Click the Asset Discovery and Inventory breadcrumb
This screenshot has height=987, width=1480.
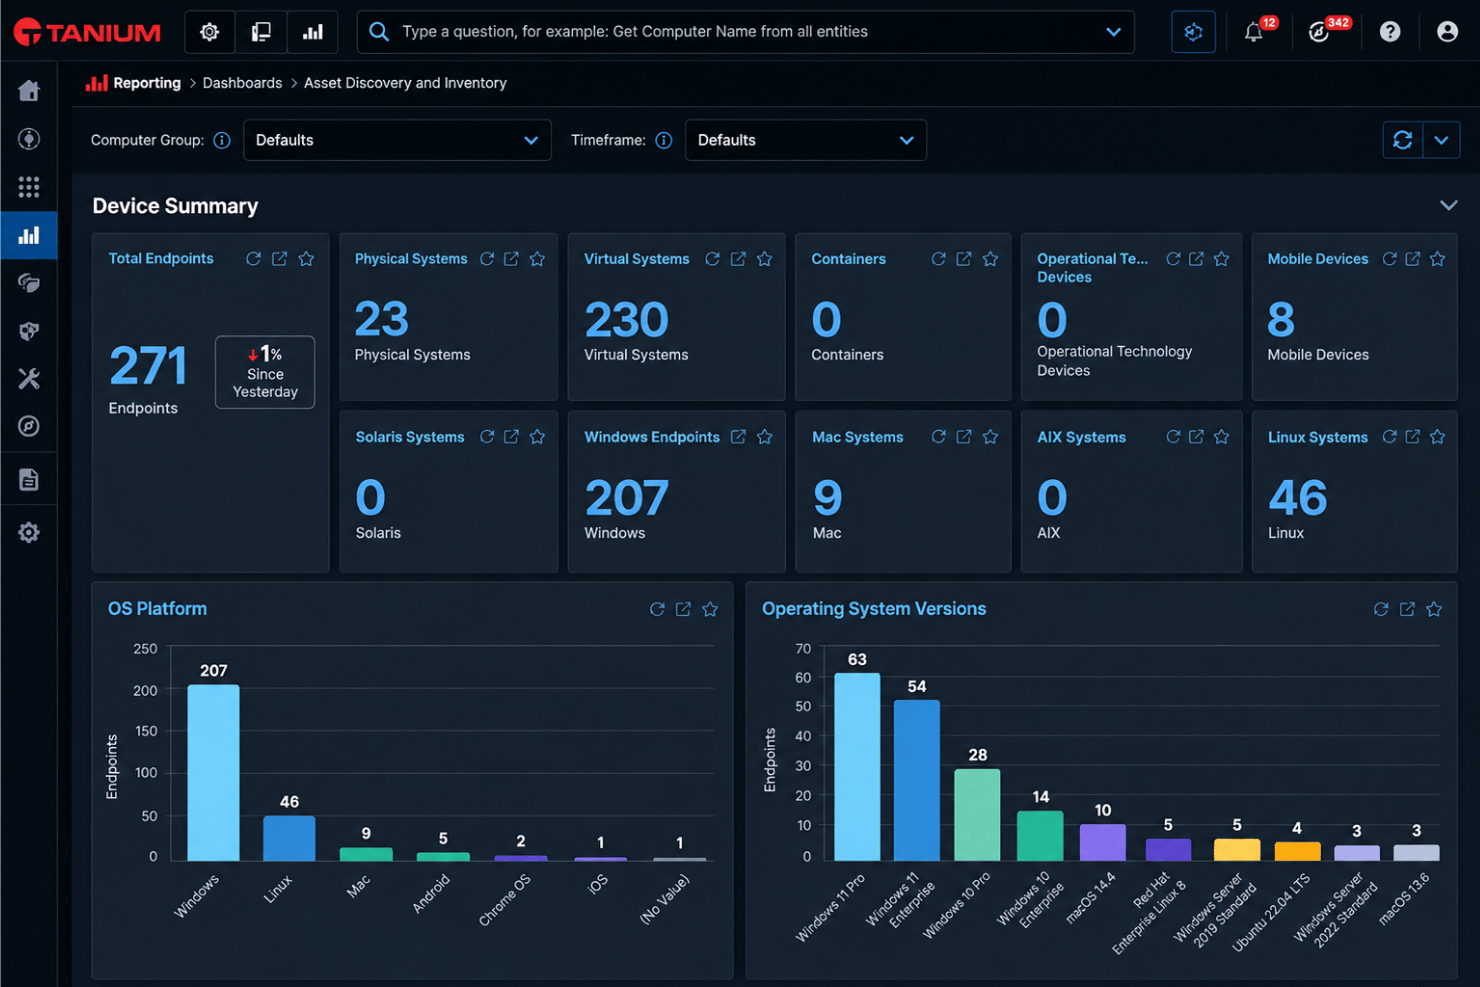coord(405,83)
